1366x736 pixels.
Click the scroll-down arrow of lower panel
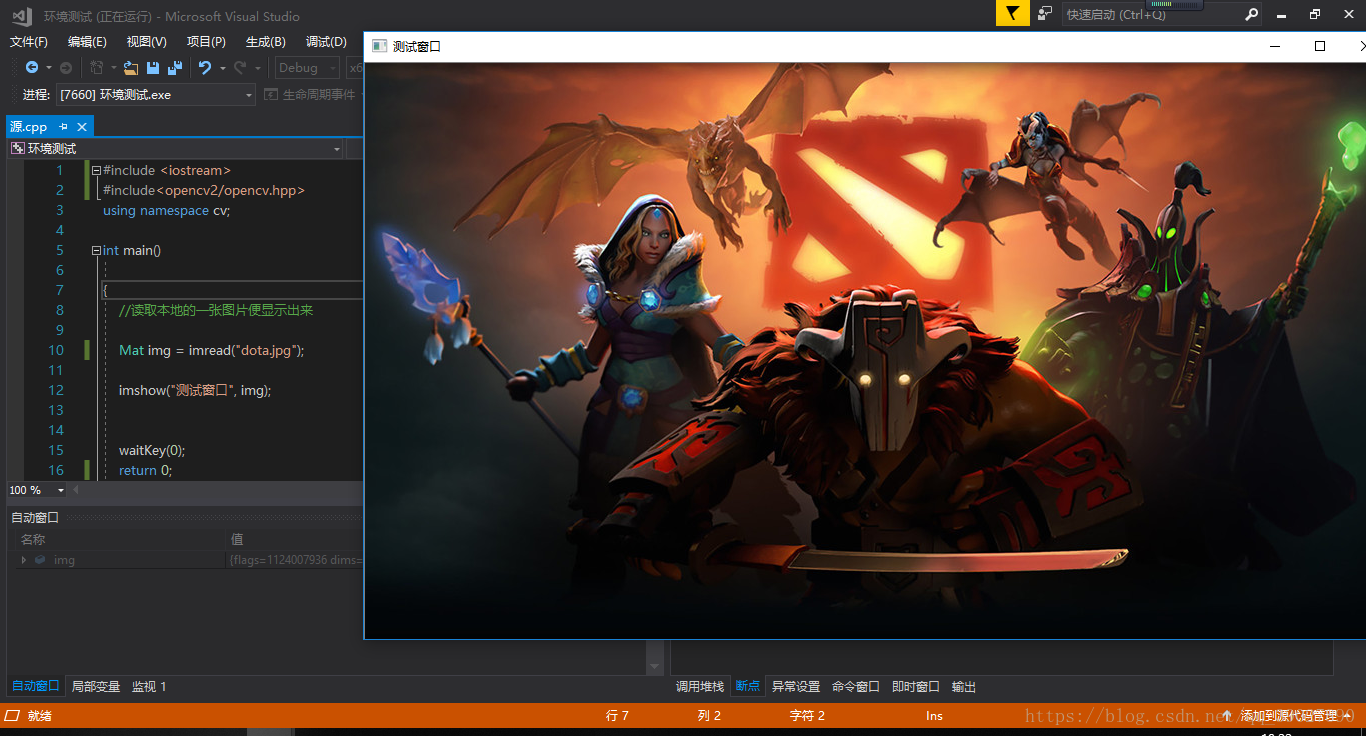[655, 667]
